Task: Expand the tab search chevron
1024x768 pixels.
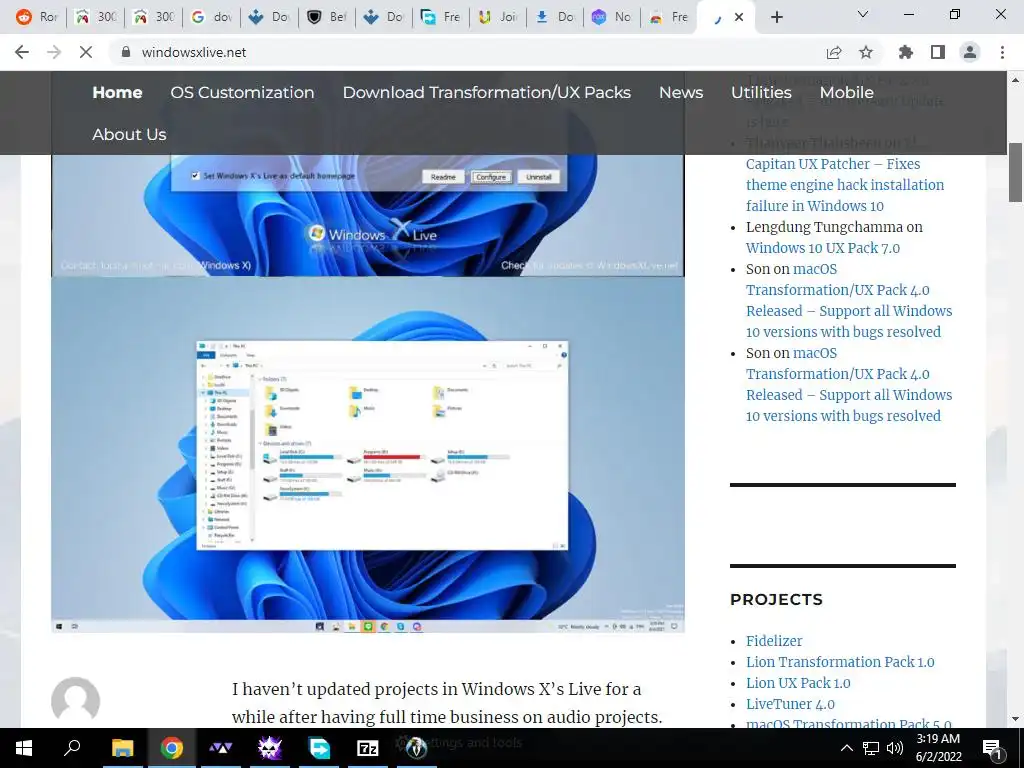Action: click(863, 14)
